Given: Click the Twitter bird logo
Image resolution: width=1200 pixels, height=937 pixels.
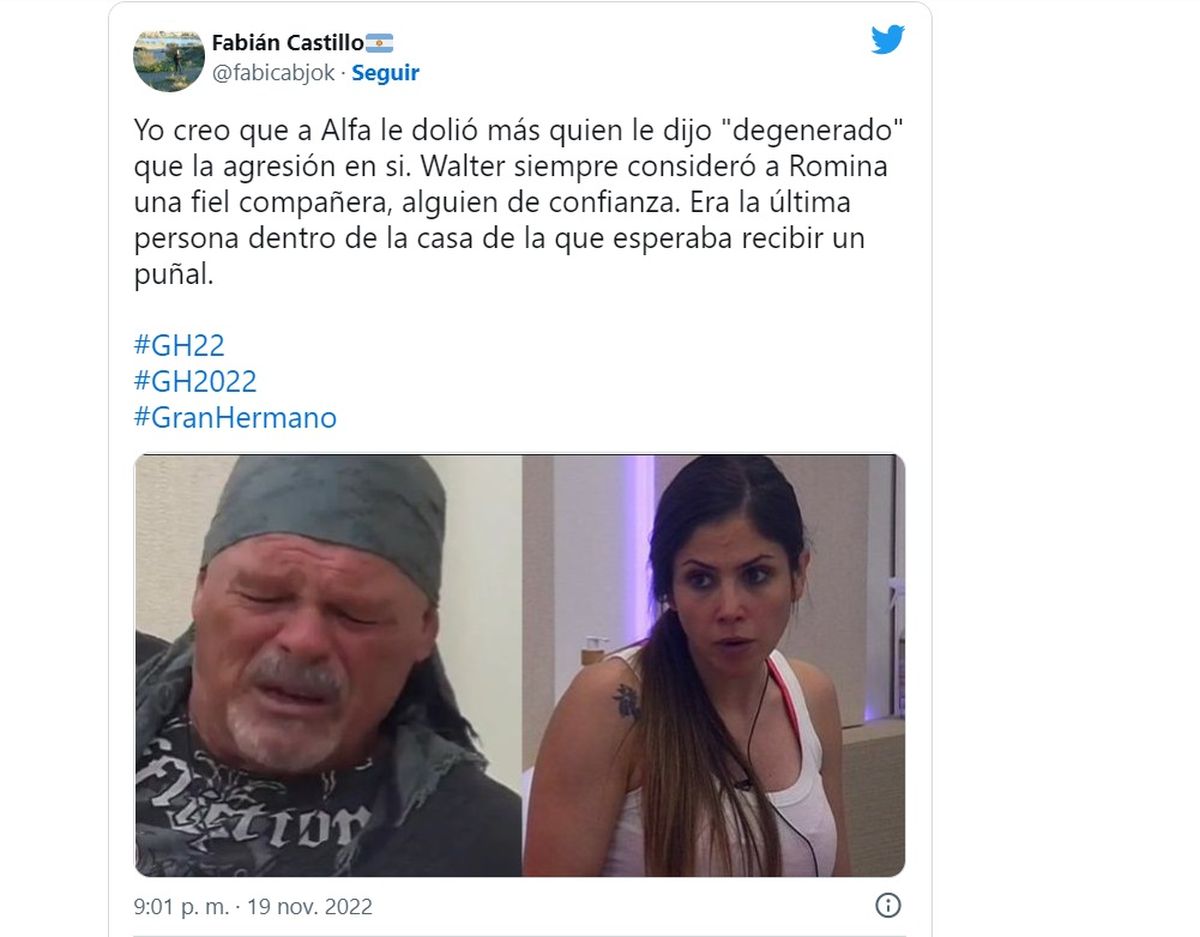Looking at the screenshot, I should [887, 40].
